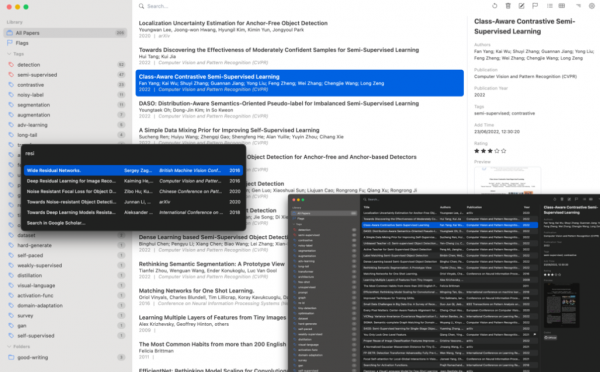Select 'Learning Multiple Layers of Features from Tiny Images'
This screenshot has height=372, width=600.
[x=212, y=323]
